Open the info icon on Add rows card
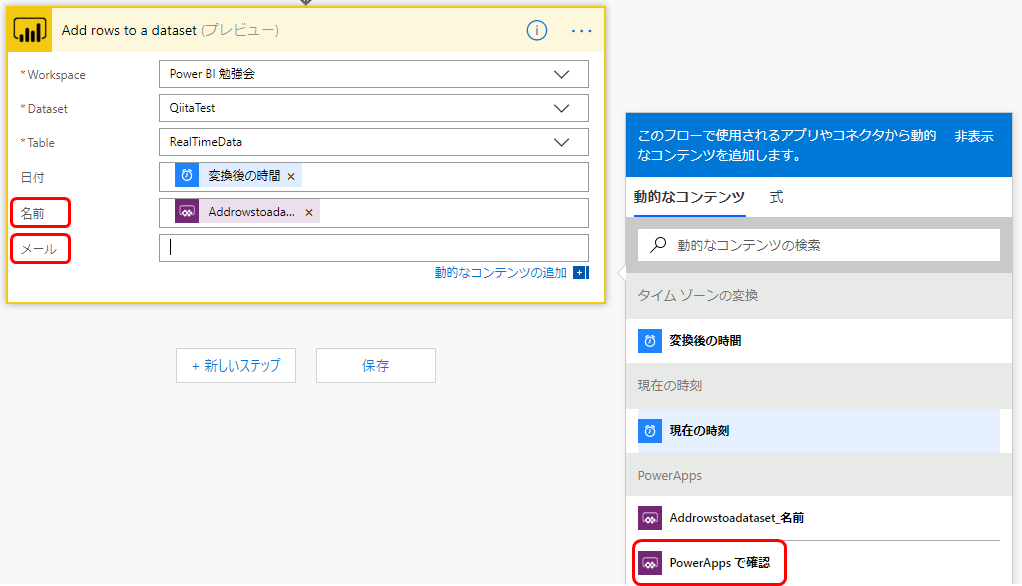This screenshot has height=586, width=1022. point(537,30)
